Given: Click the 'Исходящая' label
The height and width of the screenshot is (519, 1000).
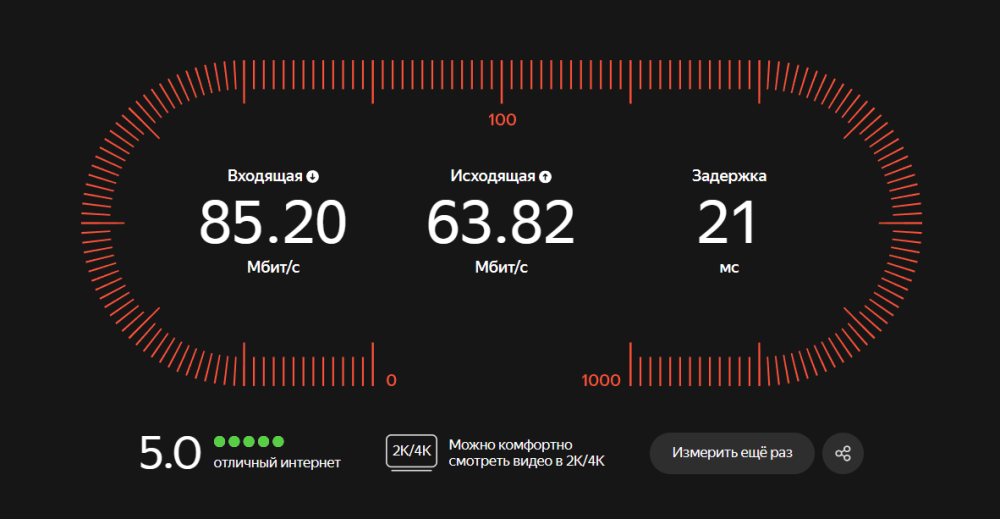Looking at the screenshot, I should coord(492,176).
